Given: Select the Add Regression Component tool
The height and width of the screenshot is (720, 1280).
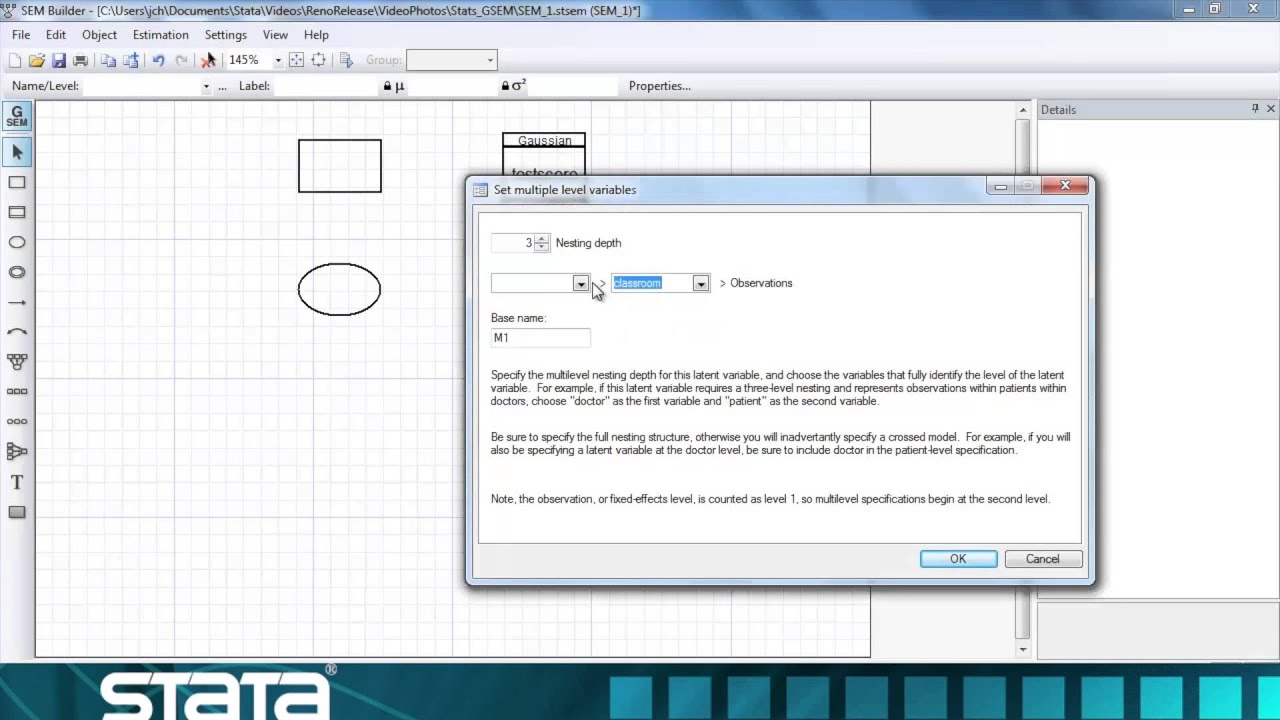Looking at the screenshot, I should pos(17,451).
